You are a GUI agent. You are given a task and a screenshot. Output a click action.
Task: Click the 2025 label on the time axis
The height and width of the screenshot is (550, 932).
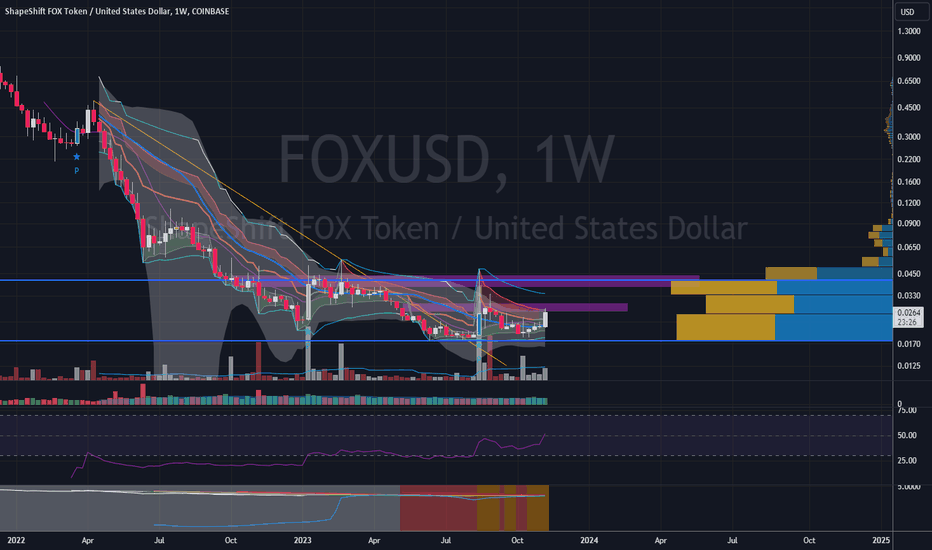click(881, 540)
